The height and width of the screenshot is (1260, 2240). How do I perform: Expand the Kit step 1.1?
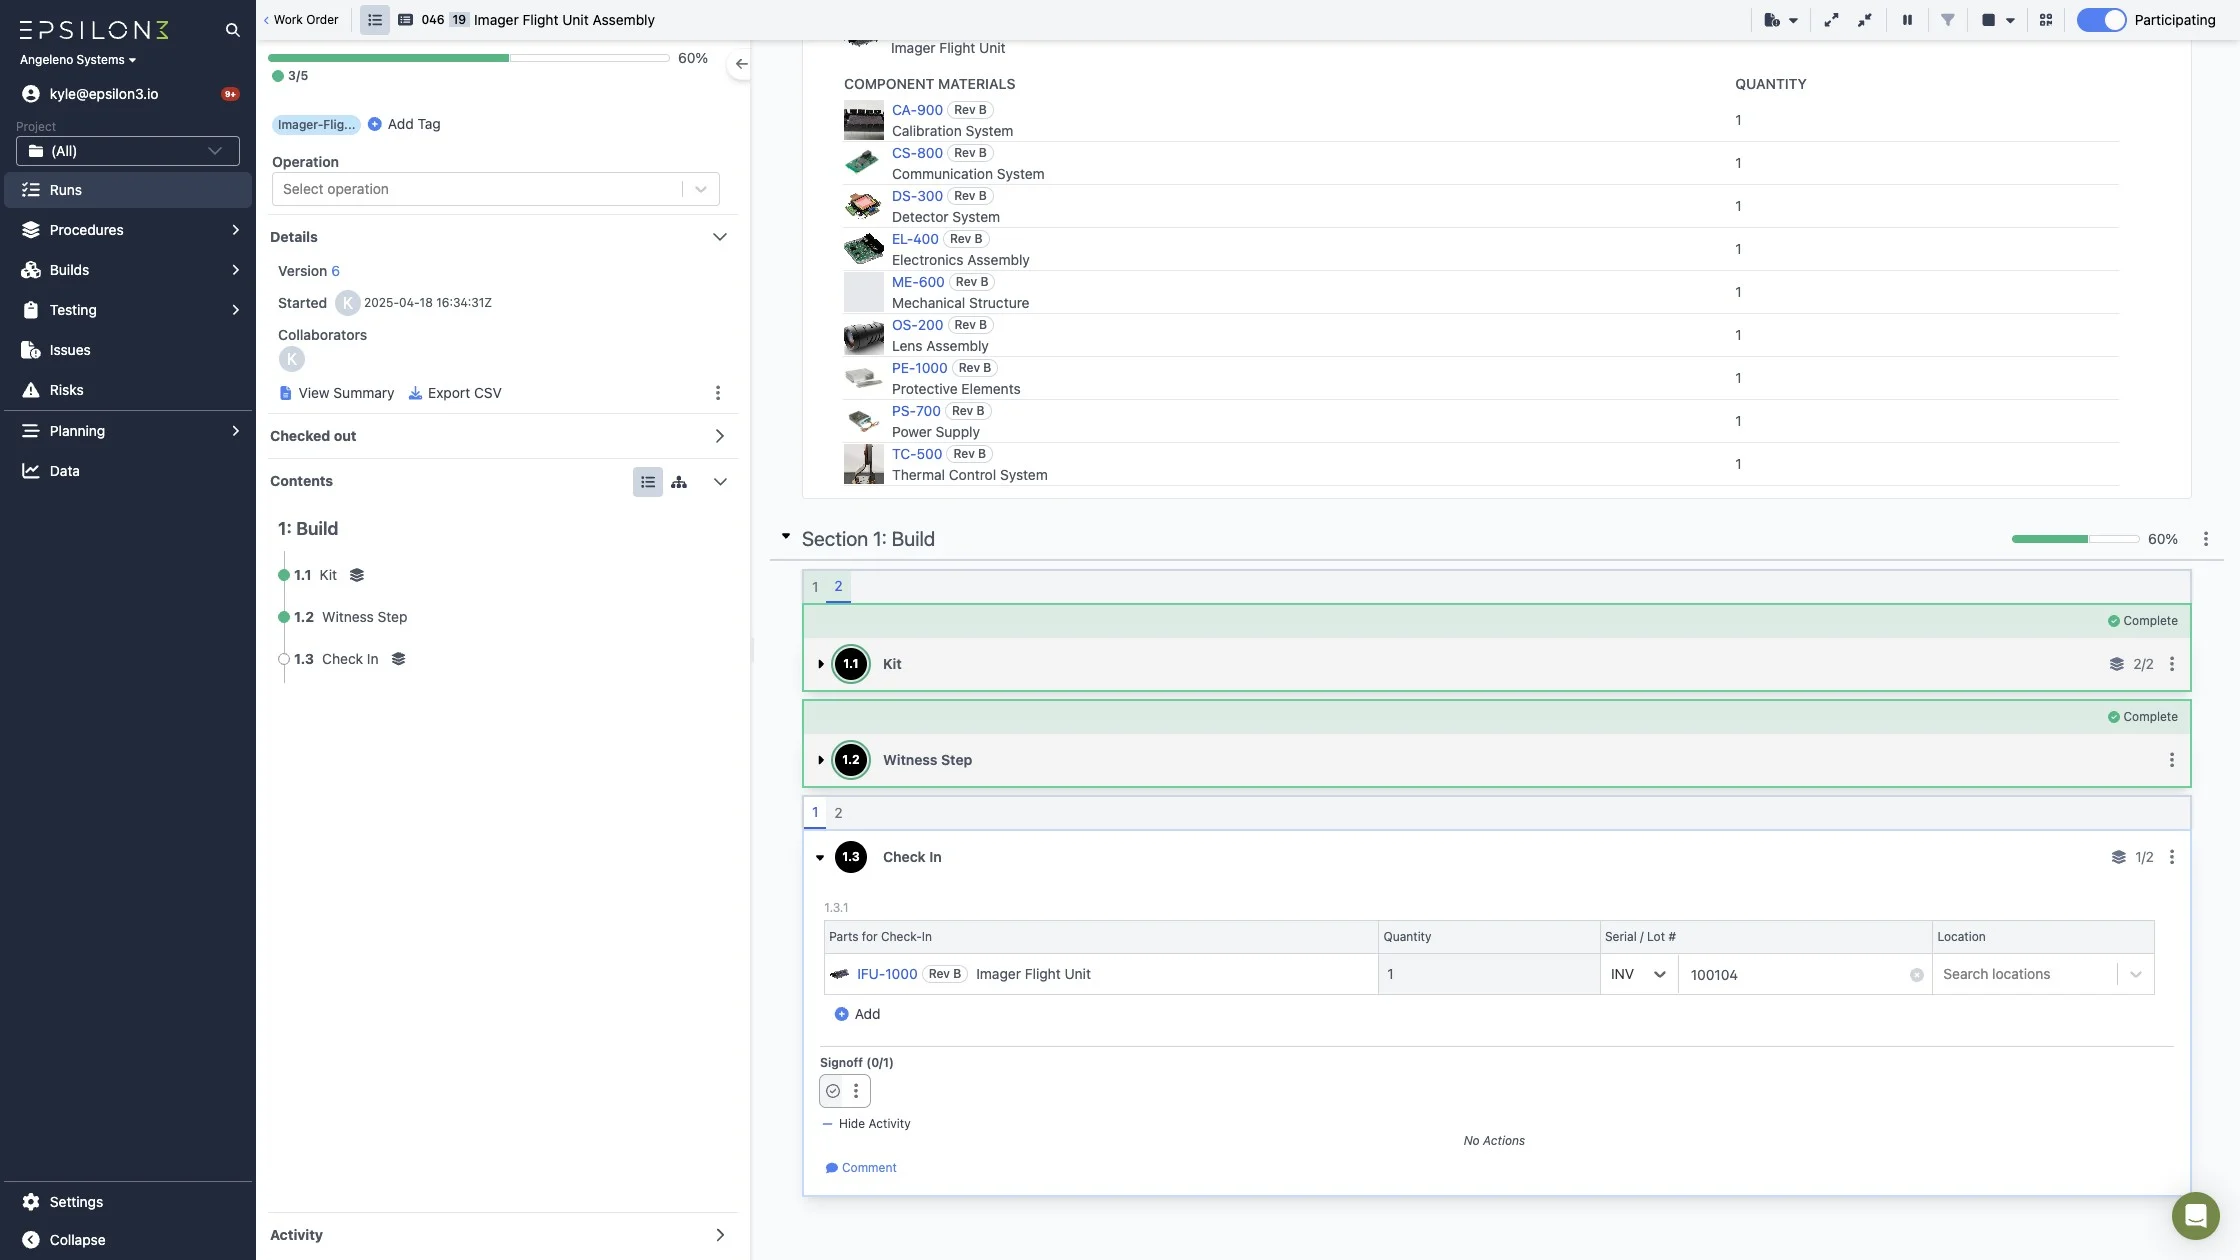click(x=821, y=664)
